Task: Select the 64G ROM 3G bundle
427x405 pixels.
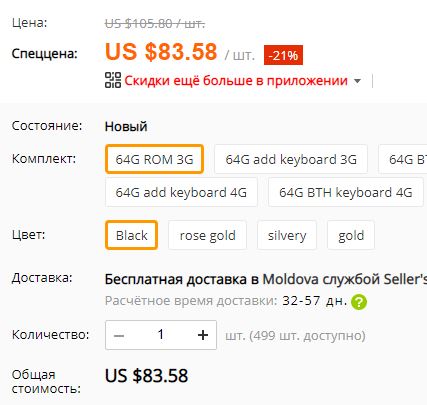Action: click(154, 159)
